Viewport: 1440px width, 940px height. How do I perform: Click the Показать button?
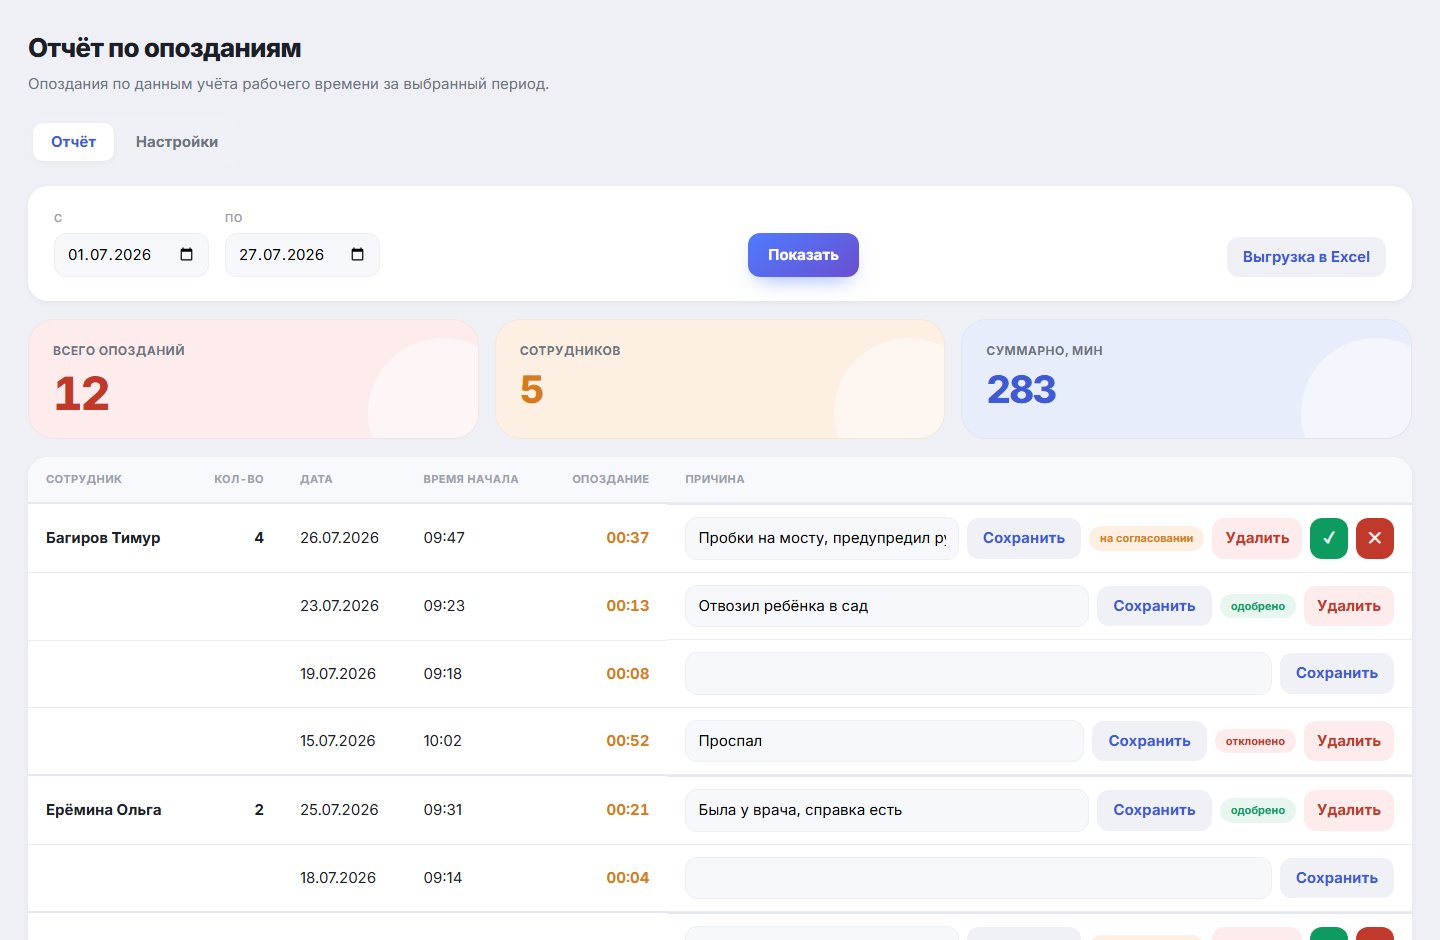(803, 255)
